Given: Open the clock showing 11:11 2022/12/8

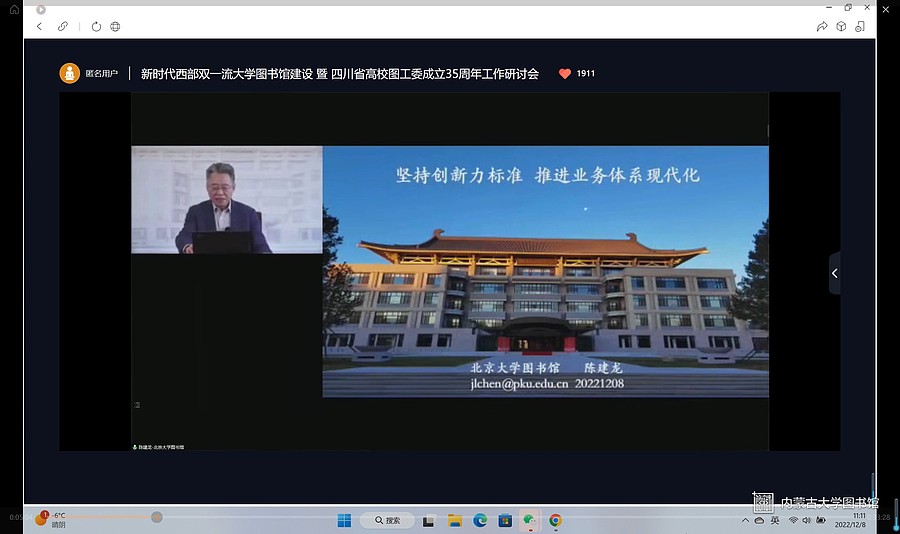Looking at the screenshot, I should tap(851, 520).
